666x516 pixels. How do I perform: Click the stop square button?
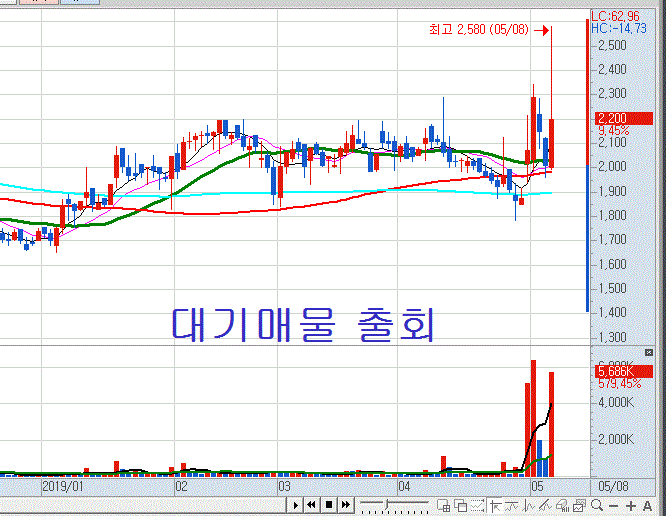point(329,505)
